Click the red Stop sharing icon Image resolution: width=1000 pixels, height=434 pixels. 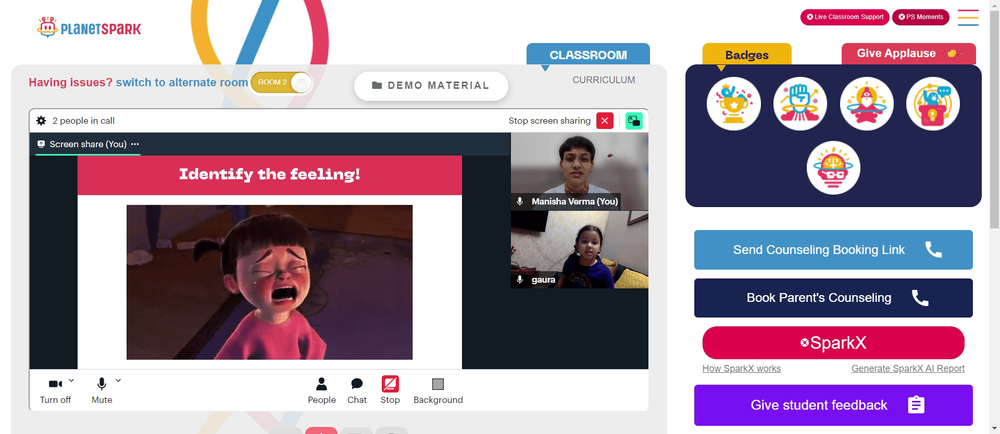390,384
